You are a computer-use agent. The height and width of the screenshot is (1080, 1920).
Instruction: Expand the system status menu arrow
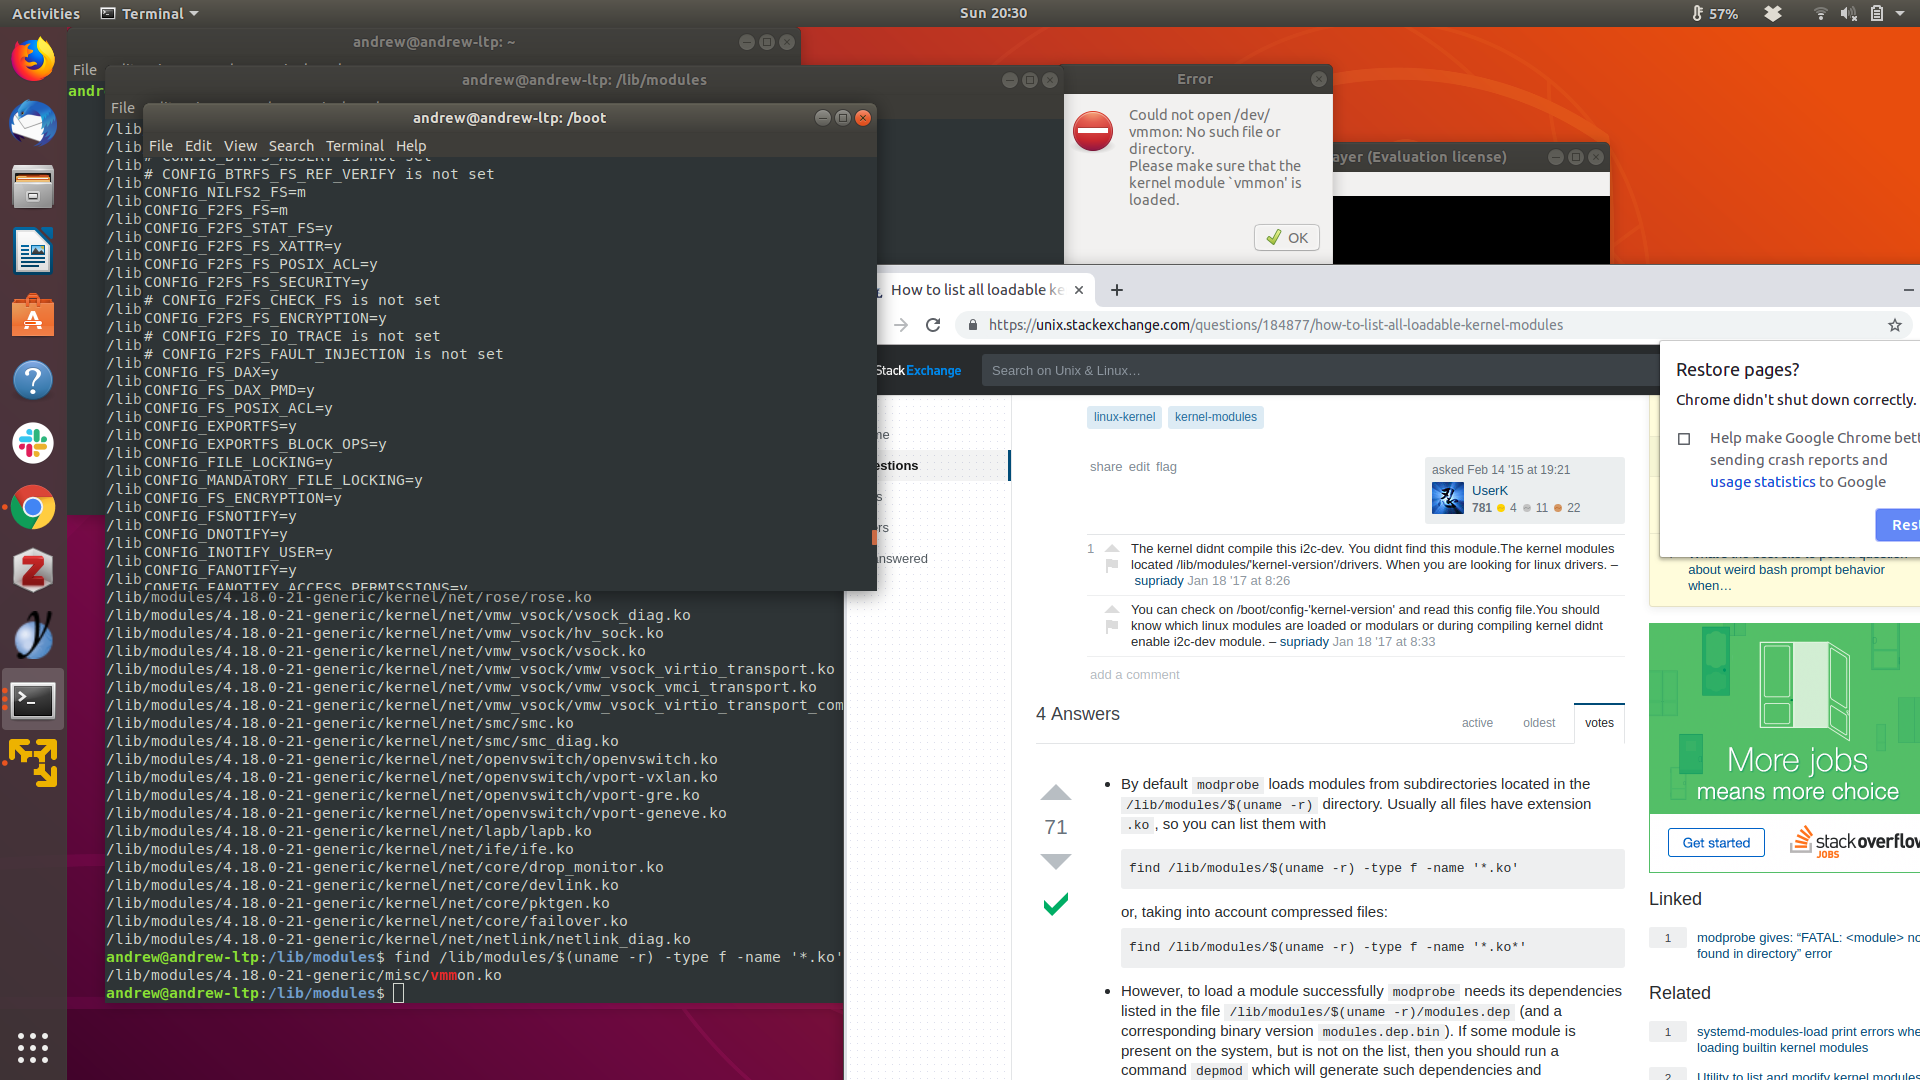pyautogui.click(x=1900, y=13)
